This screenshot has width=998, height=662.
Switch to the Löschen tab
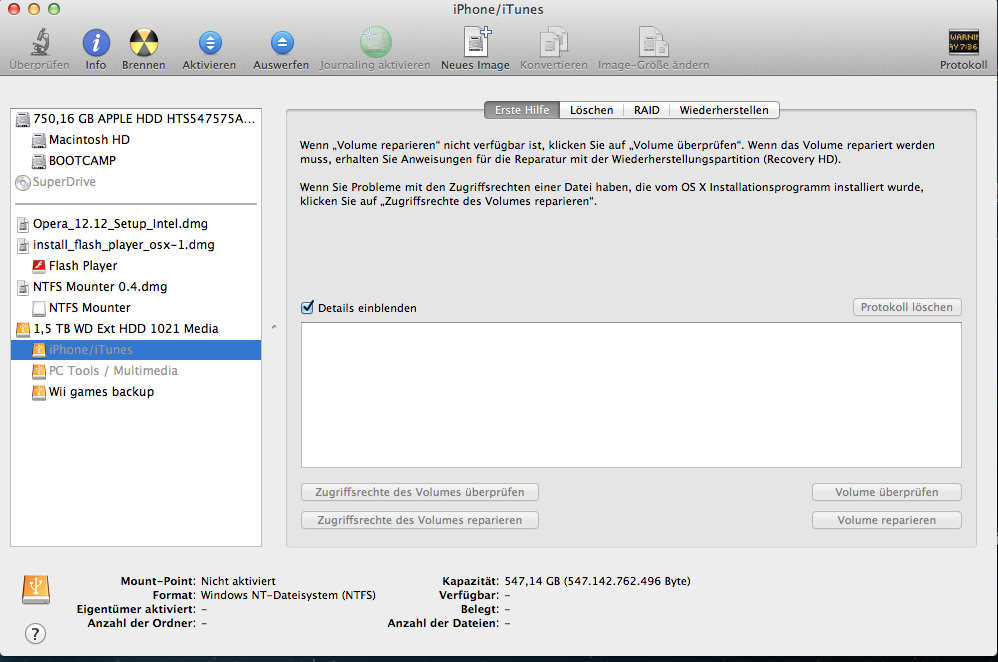591,110
